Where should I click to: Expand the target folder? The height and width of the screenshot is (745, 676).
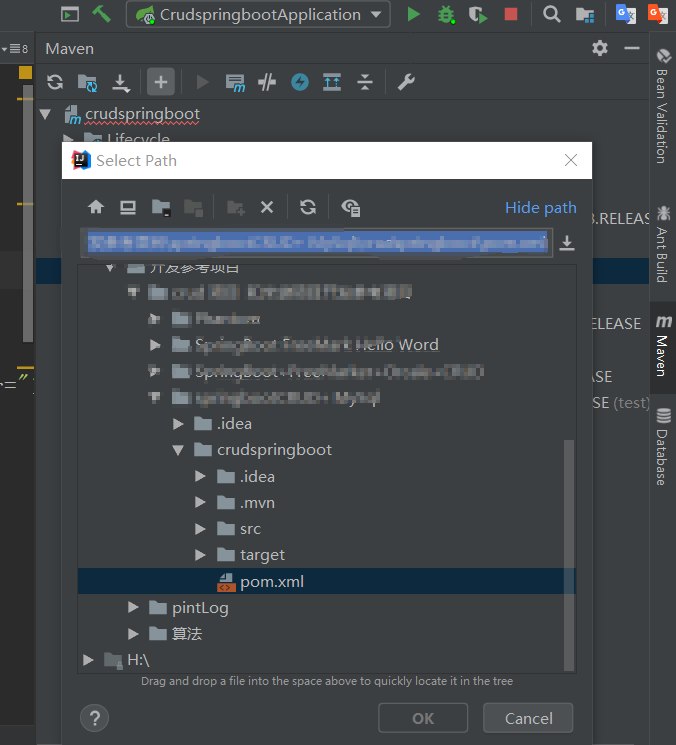coord(200,555)
